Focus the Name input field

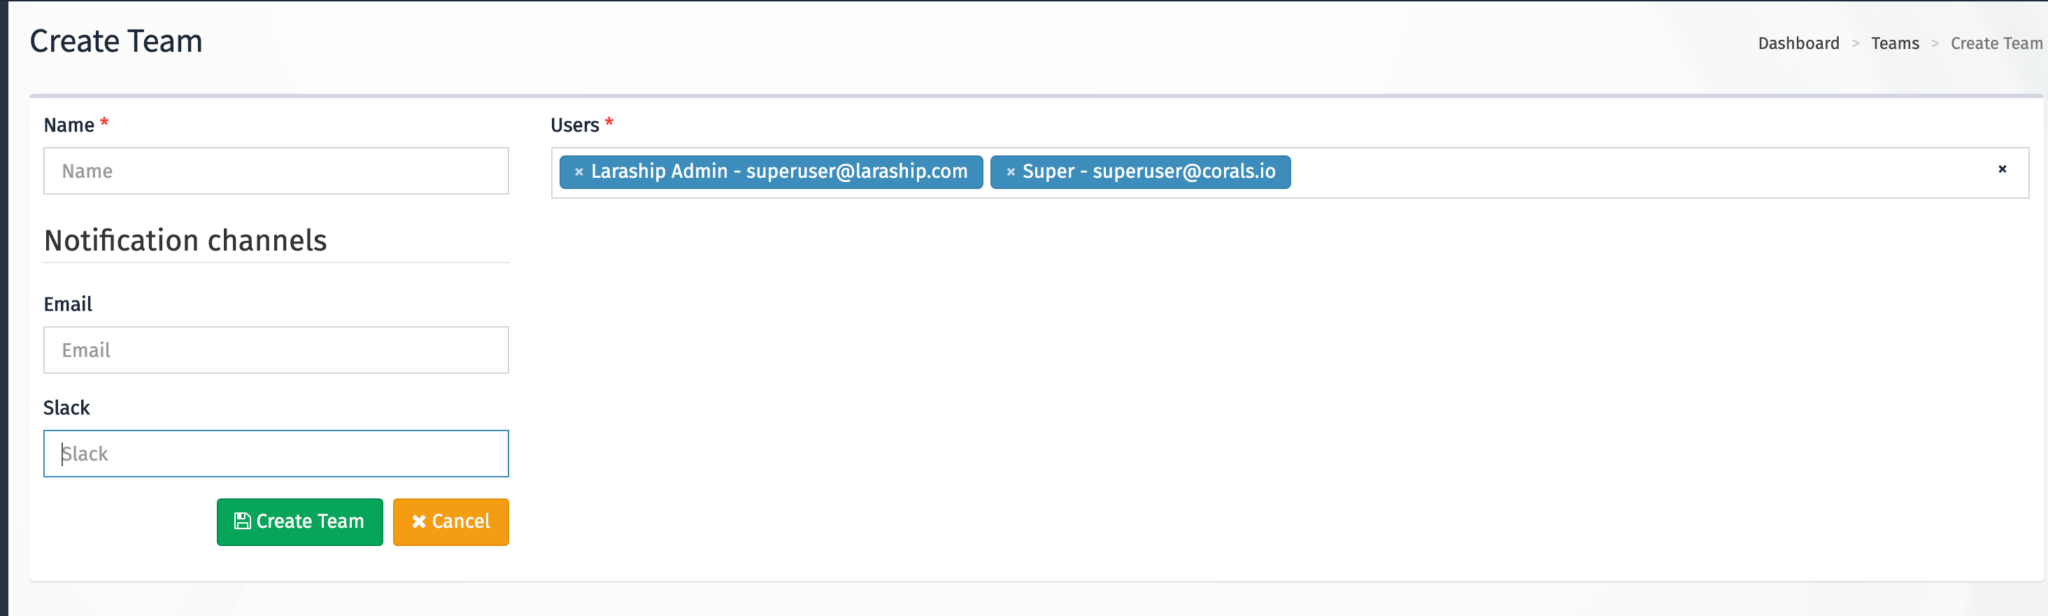pos(276,171)
